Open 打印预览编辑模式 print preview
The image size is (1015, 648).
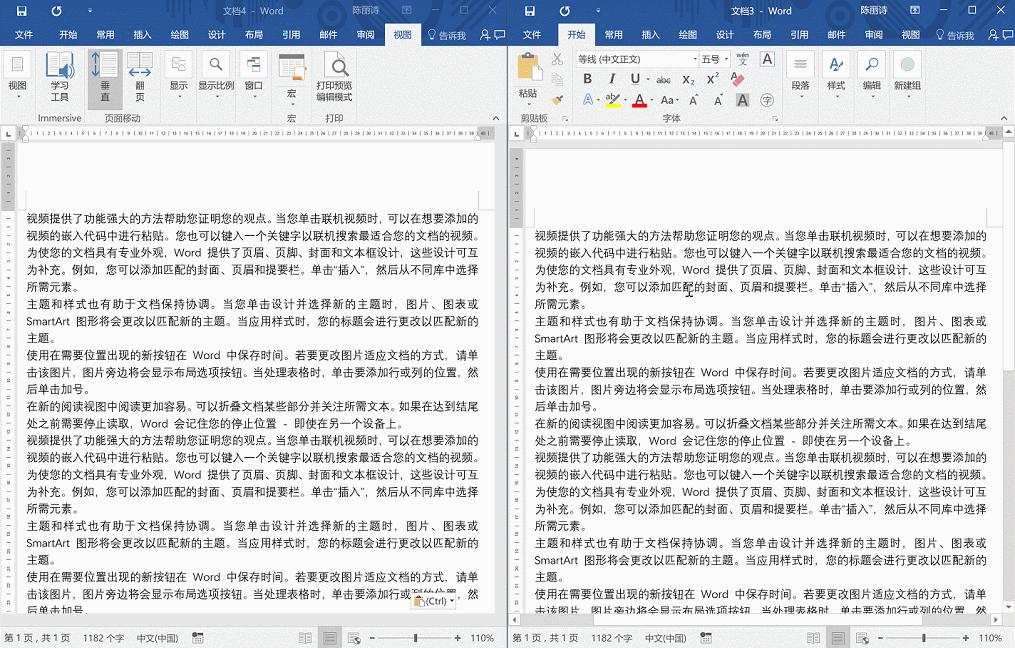(x=334, y=77)
